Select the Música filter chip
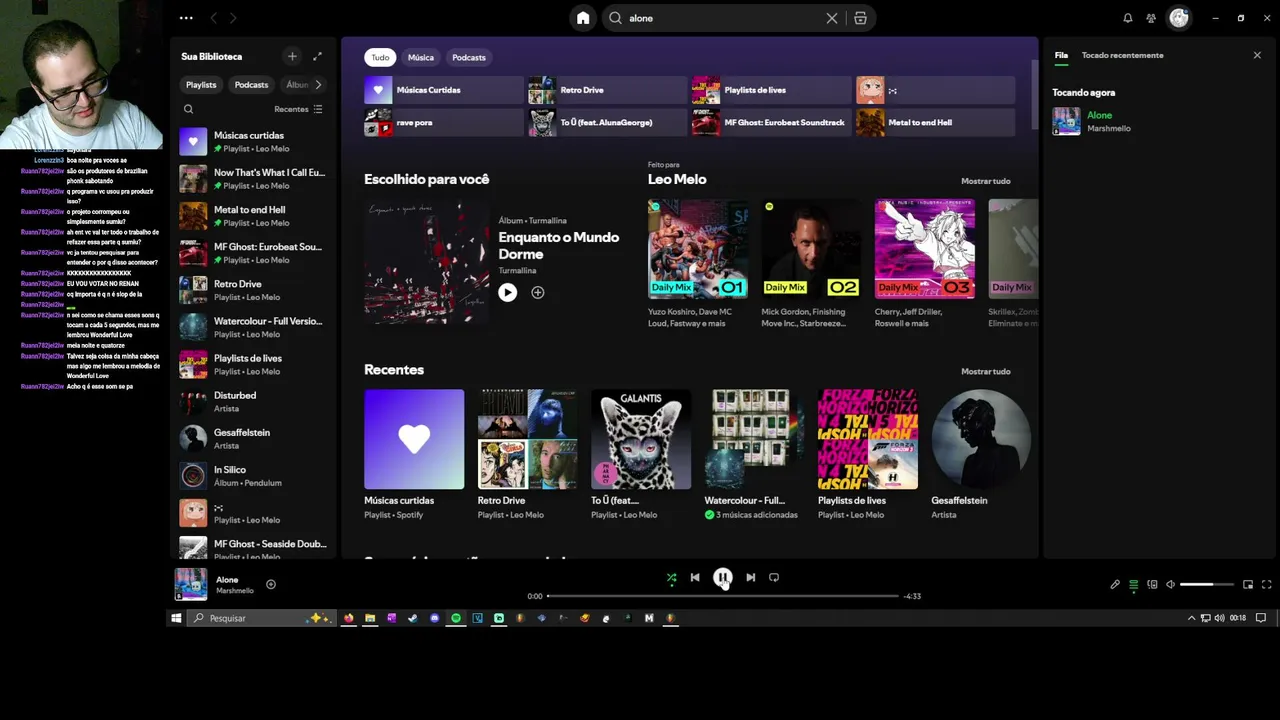This screenshot has width=1280, height=720. [421, 57]
